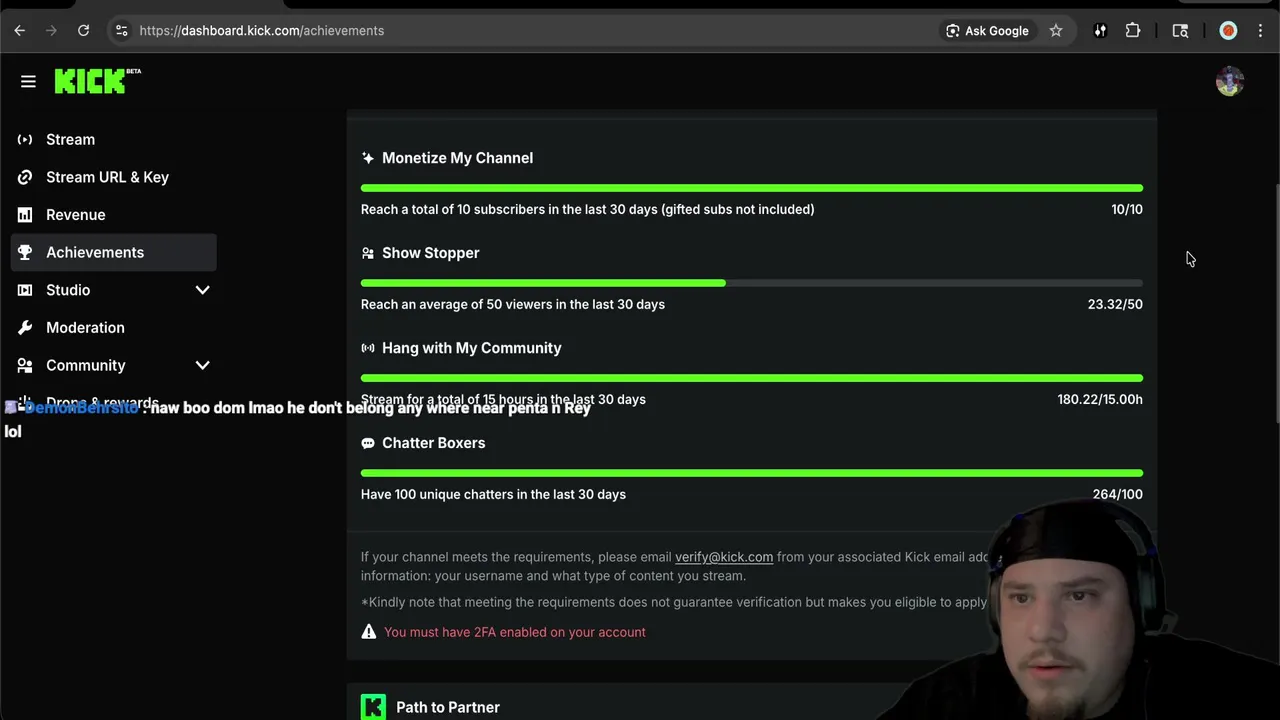Screen dimensions: 1280x720
Task: Open Stream URL & Key page
Action: (x=107, y=177)
